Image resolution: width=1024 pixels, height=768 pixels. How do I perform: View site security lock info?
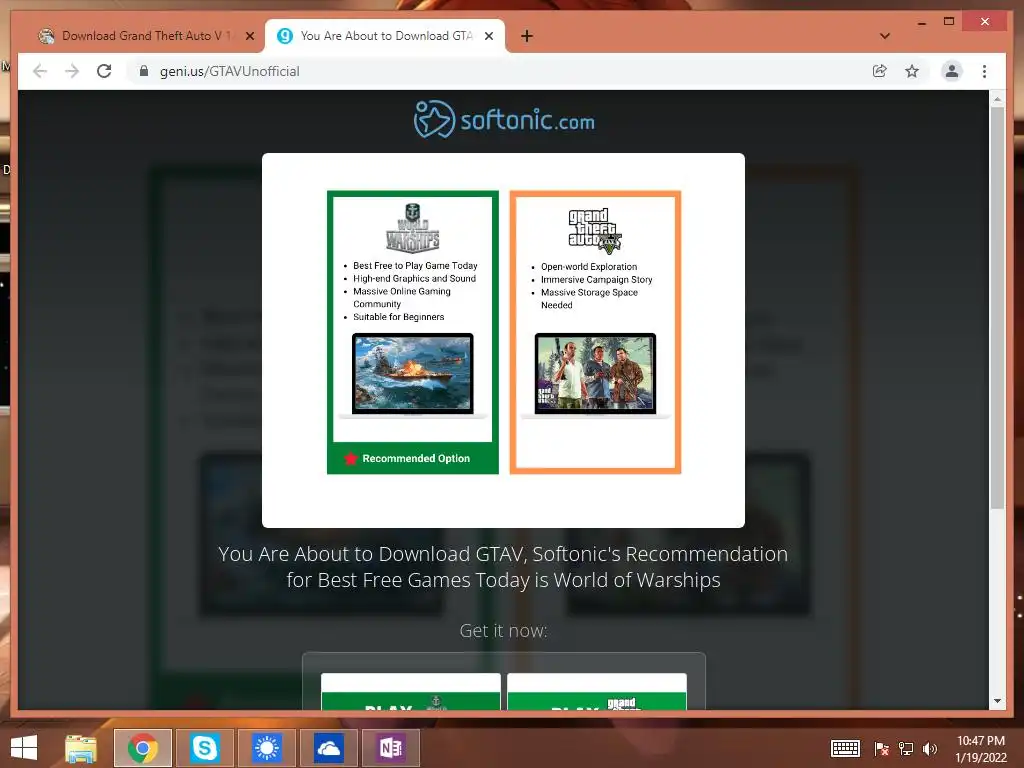click(x=144, y=71)
